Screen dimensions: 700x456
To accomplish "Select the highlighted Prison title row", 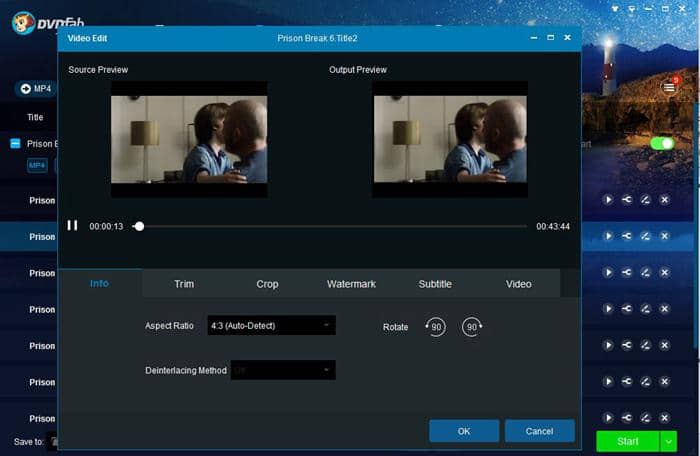I will [29, 236].
